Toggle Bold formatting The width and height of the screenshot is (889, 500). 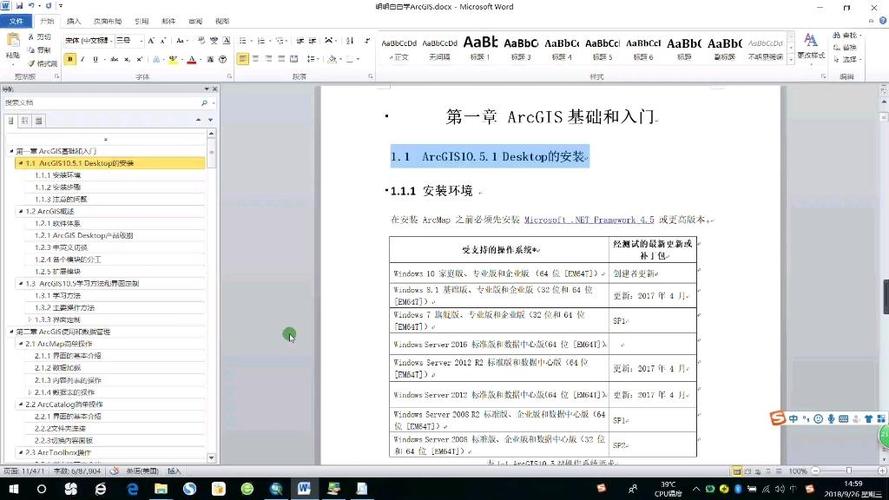pyautogui.click(x=70, y=59)
